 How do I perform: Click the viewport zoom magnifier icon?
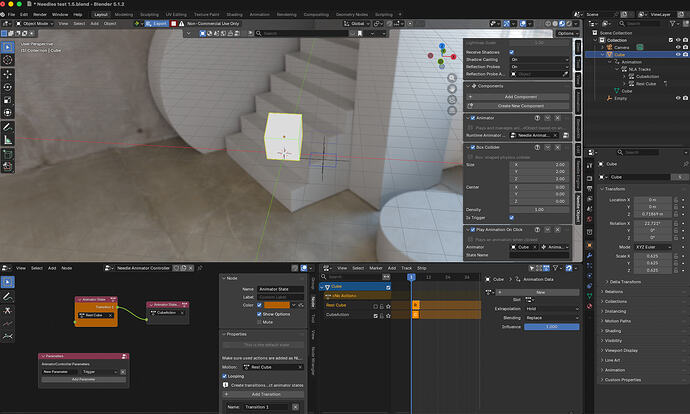(452, 78)
